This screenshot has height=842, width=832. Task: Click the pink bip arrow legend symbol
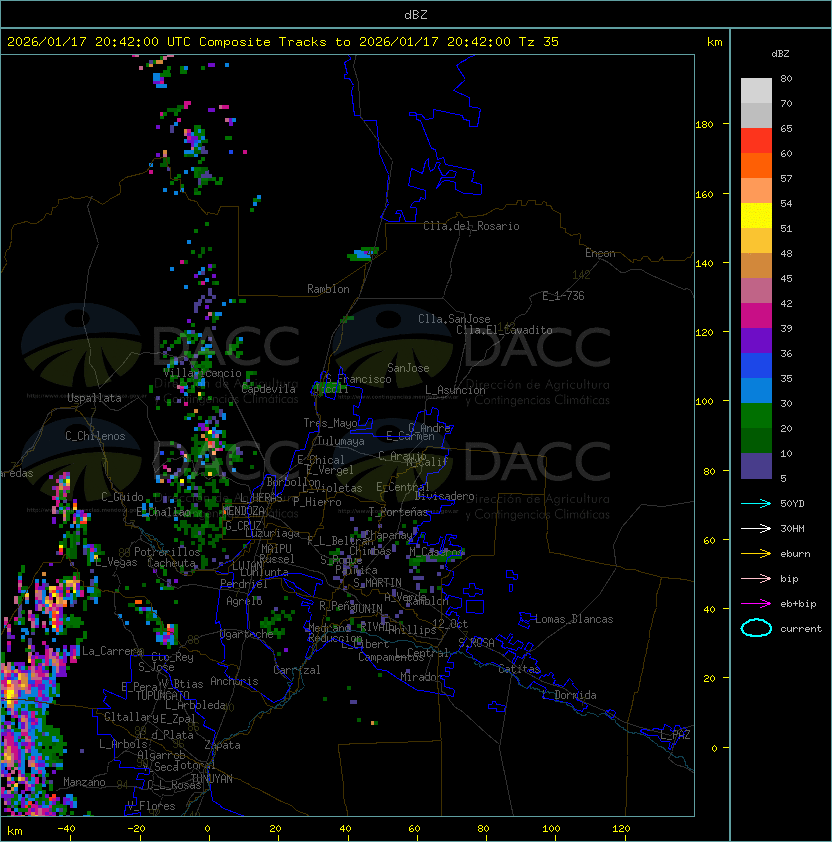[x=756, y=578]
